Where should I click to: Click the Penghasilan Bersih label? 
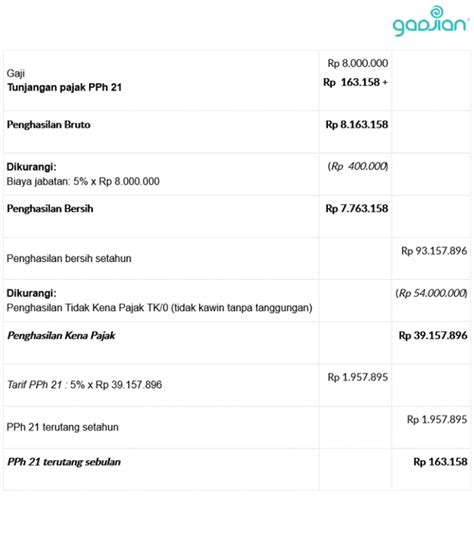point(50,209)
